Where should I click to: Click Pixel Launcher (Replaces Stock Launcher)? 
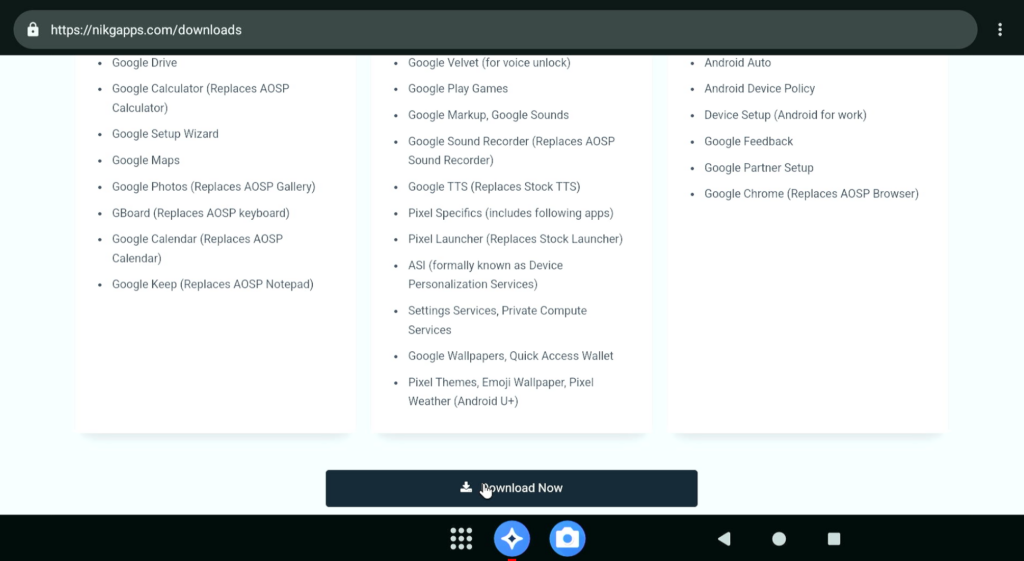(515, 239)
